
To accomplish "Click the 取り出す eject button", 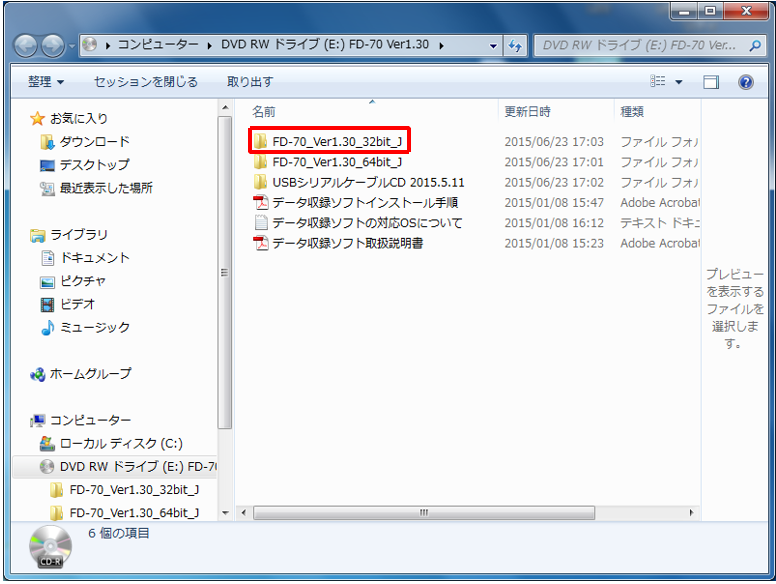I will [x=249, y=82].
